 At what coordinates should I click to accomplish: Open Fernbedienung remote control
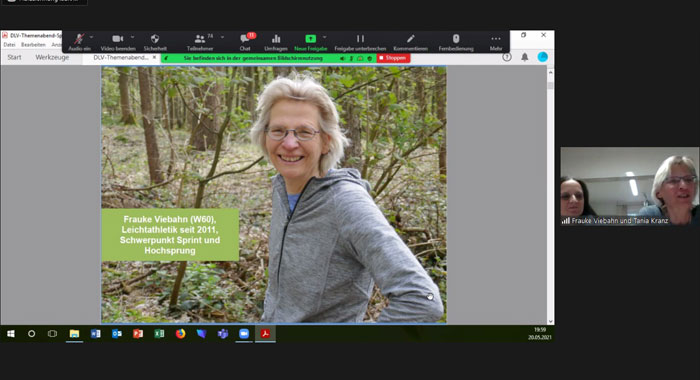tap(456, 42)
